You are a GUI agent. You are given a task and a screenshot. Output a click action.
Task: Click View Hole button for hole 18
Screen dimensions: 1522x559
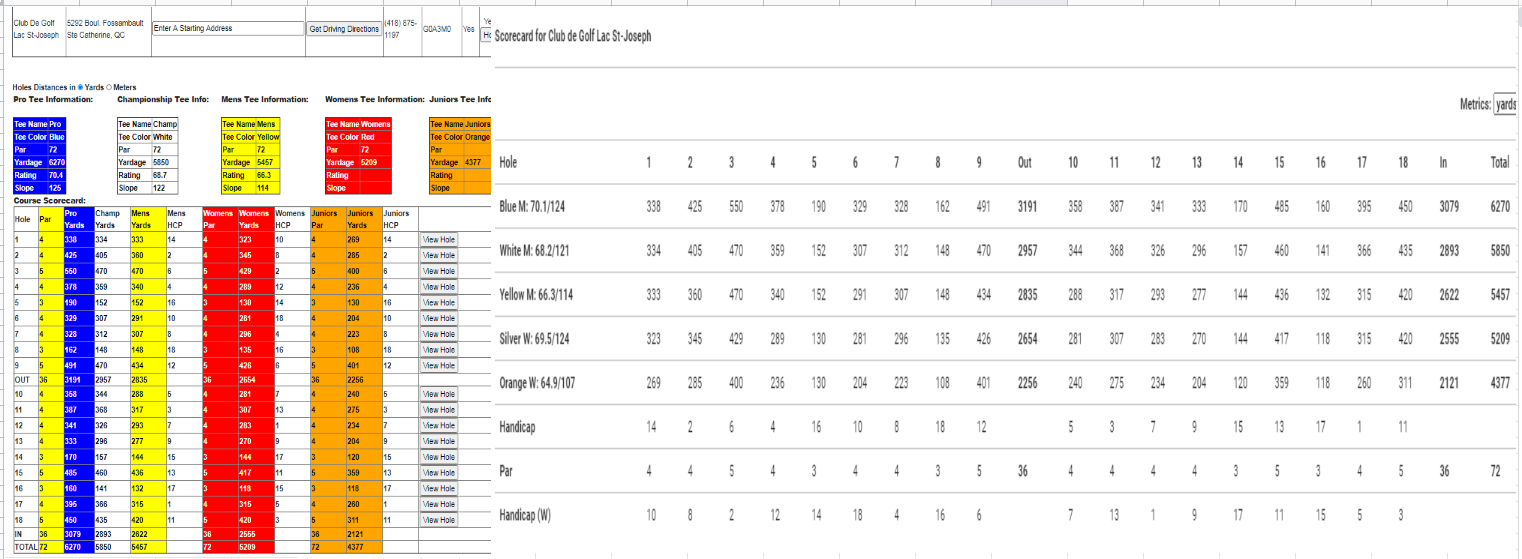point(439,520)
